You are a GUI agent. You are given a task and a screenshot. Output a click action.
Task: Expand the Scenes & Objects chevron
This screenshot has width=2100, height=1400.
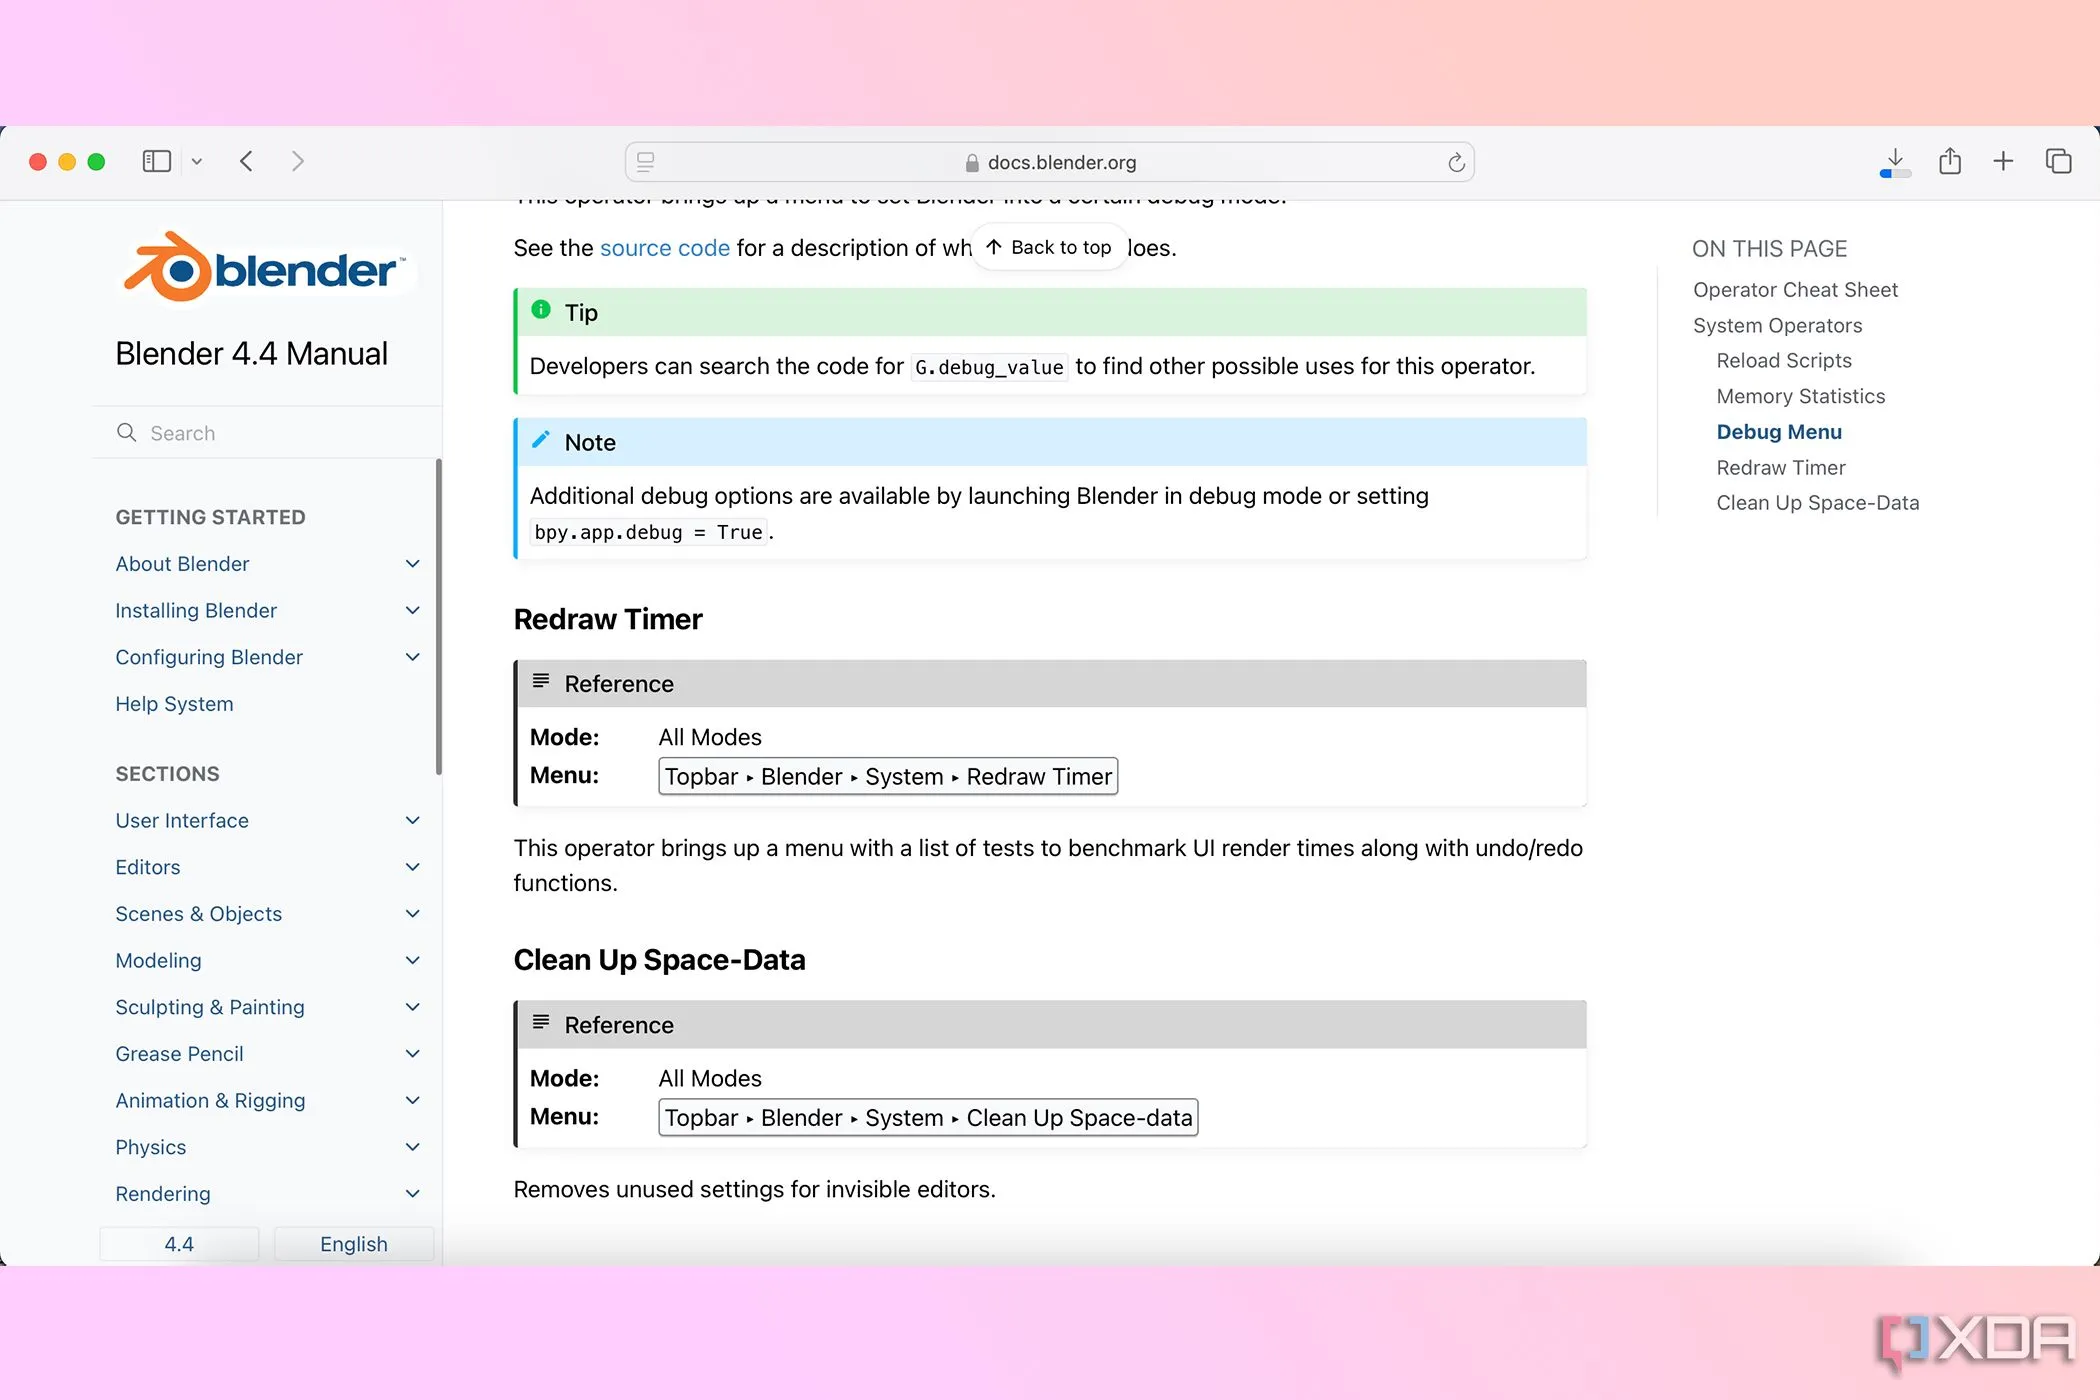tap(412, 914)
